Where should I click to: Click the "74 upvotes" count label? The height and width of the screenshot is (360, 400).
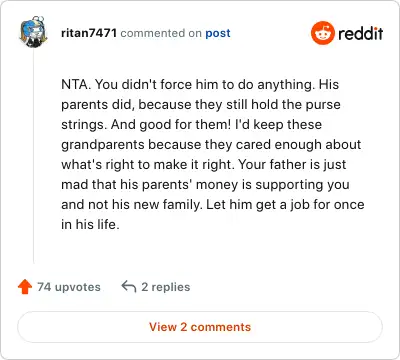coord(69,287)
